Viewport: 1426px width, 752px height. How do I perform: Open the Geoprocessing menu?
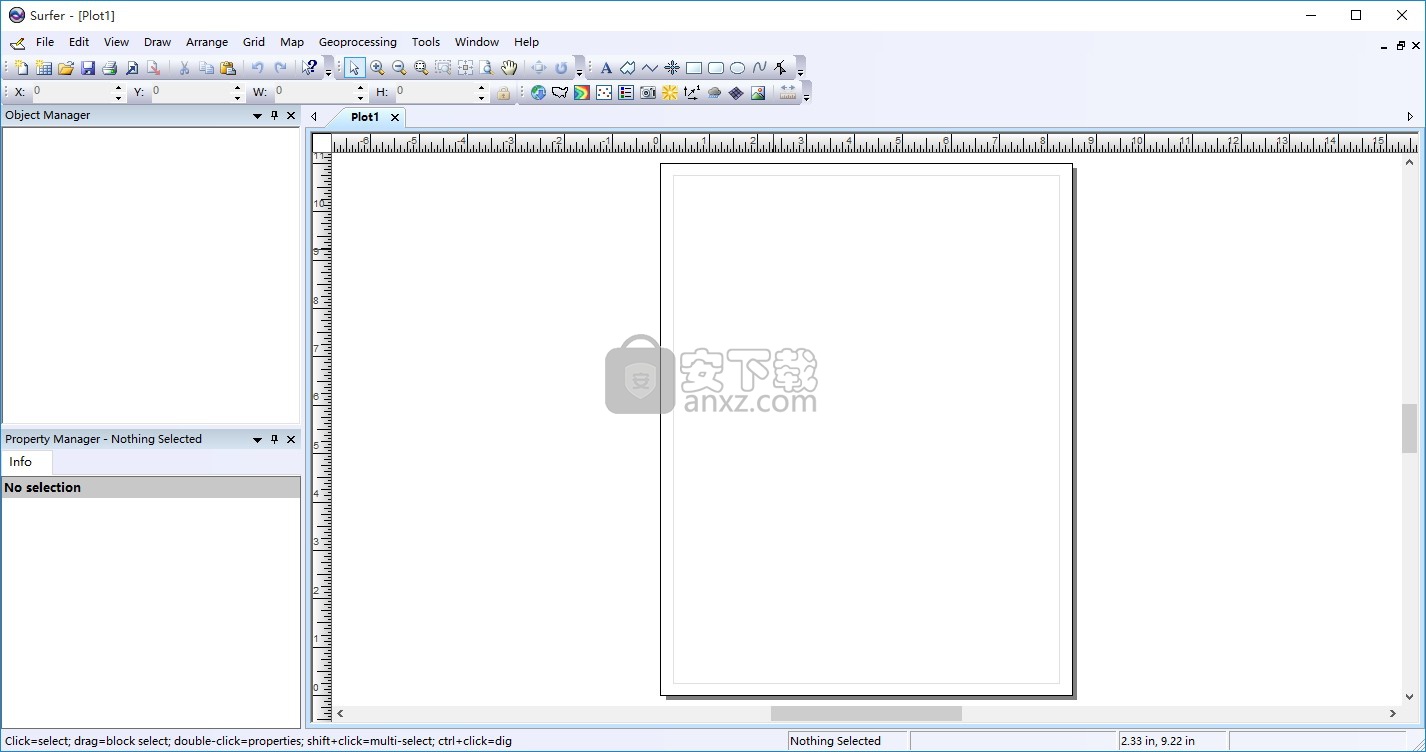click(358, 42)
